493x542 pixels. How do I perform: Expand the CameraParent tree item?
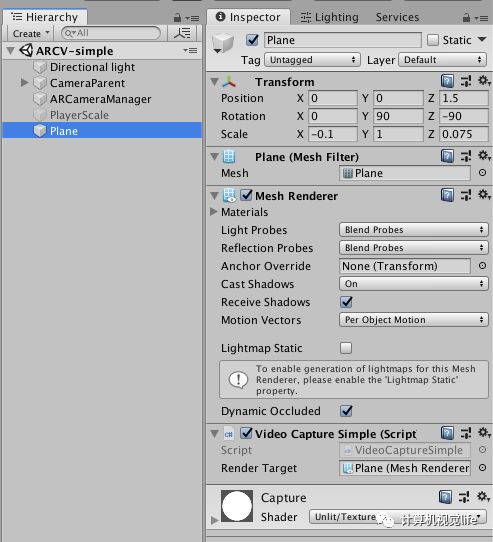(24, 83)
